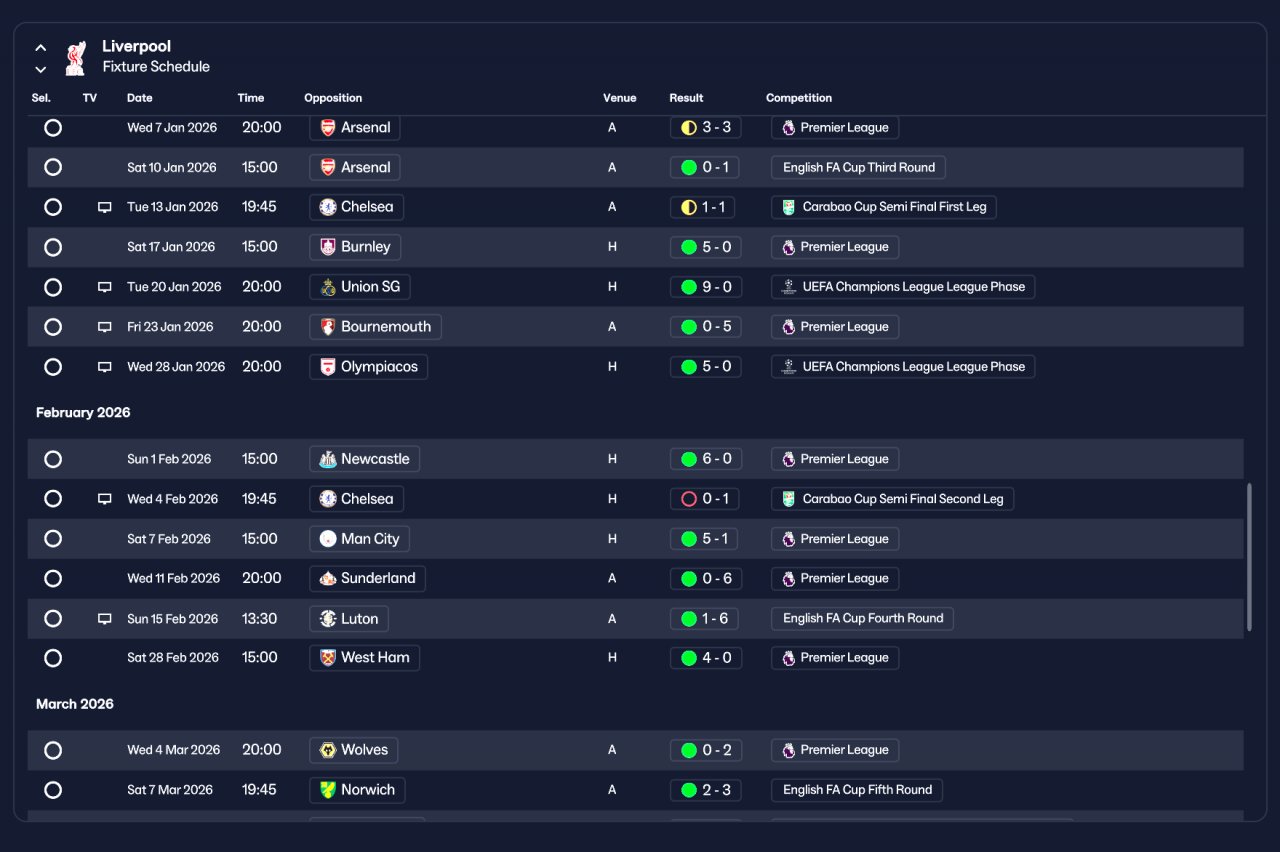The width and height of the screenshot is (1280, 852).
Task: Sort fixtures by the Date column header
Action: coord(140,98)
